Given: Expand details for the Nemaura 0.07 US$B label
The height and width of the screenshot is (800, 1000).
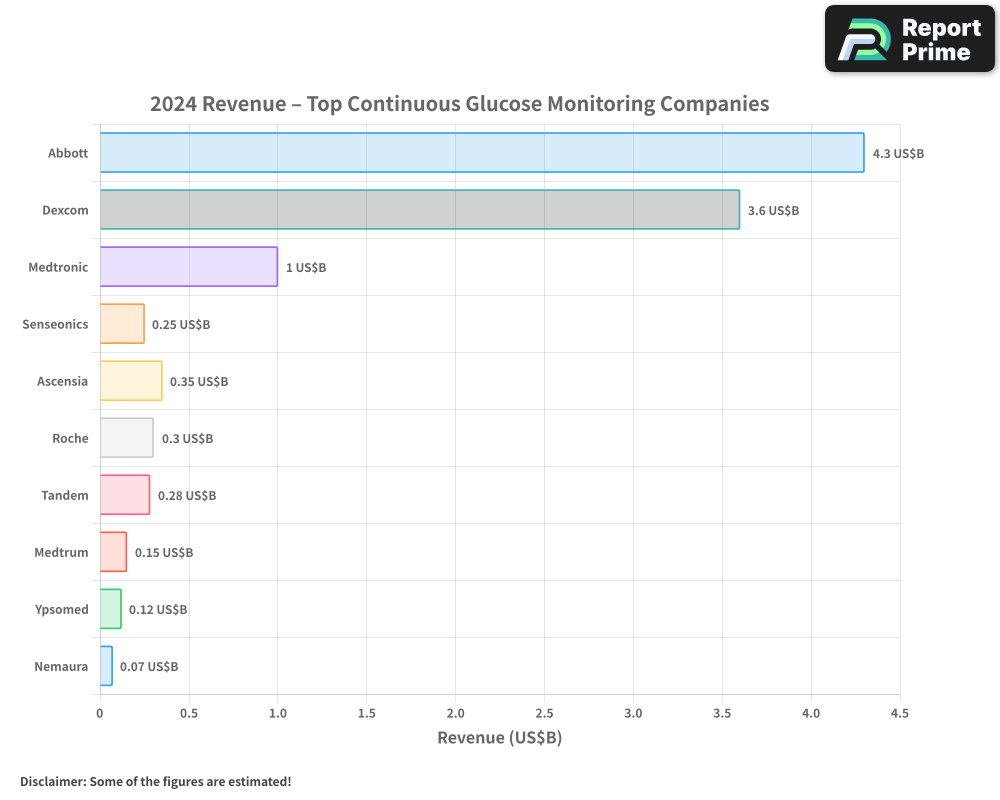Looking at the screenshot, I should 147,666.
